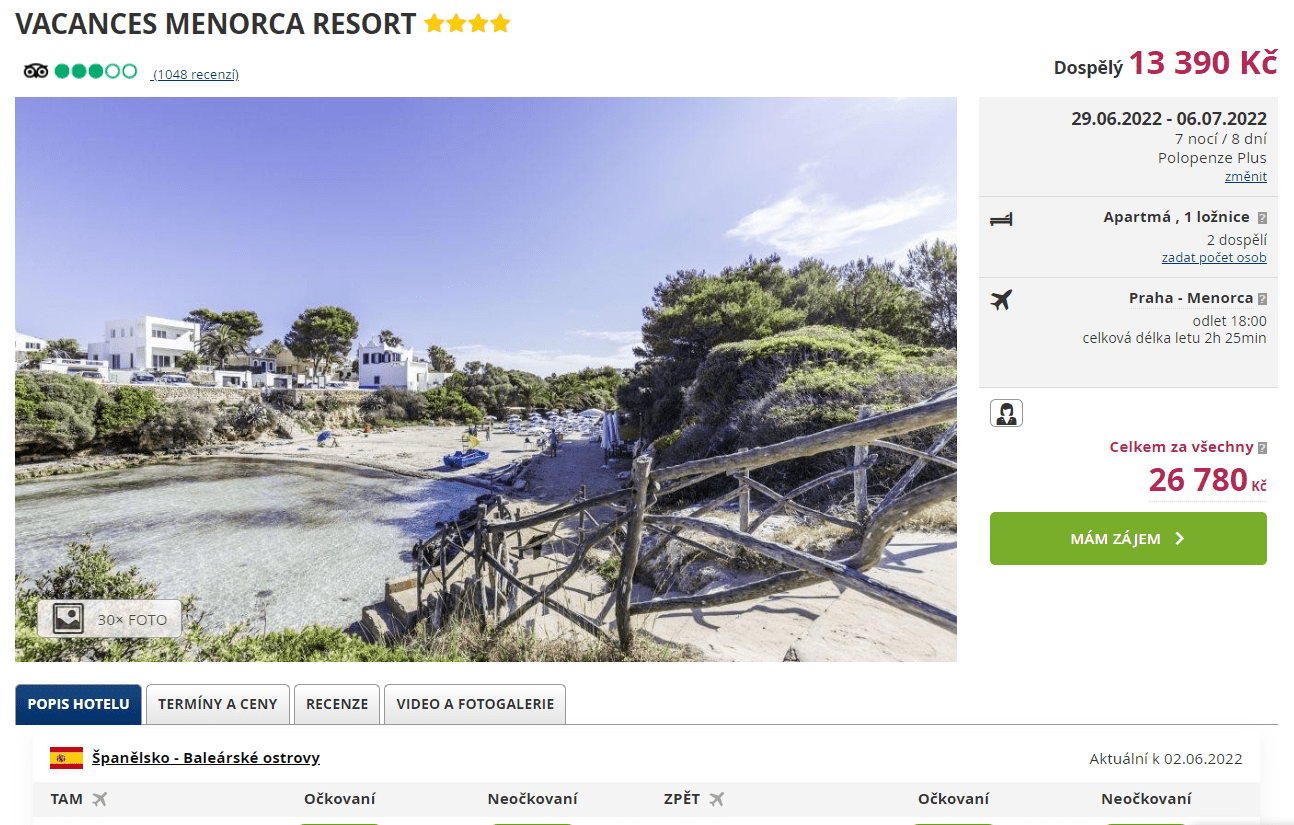Click the photo gallery icon on the image

(68, 618)
